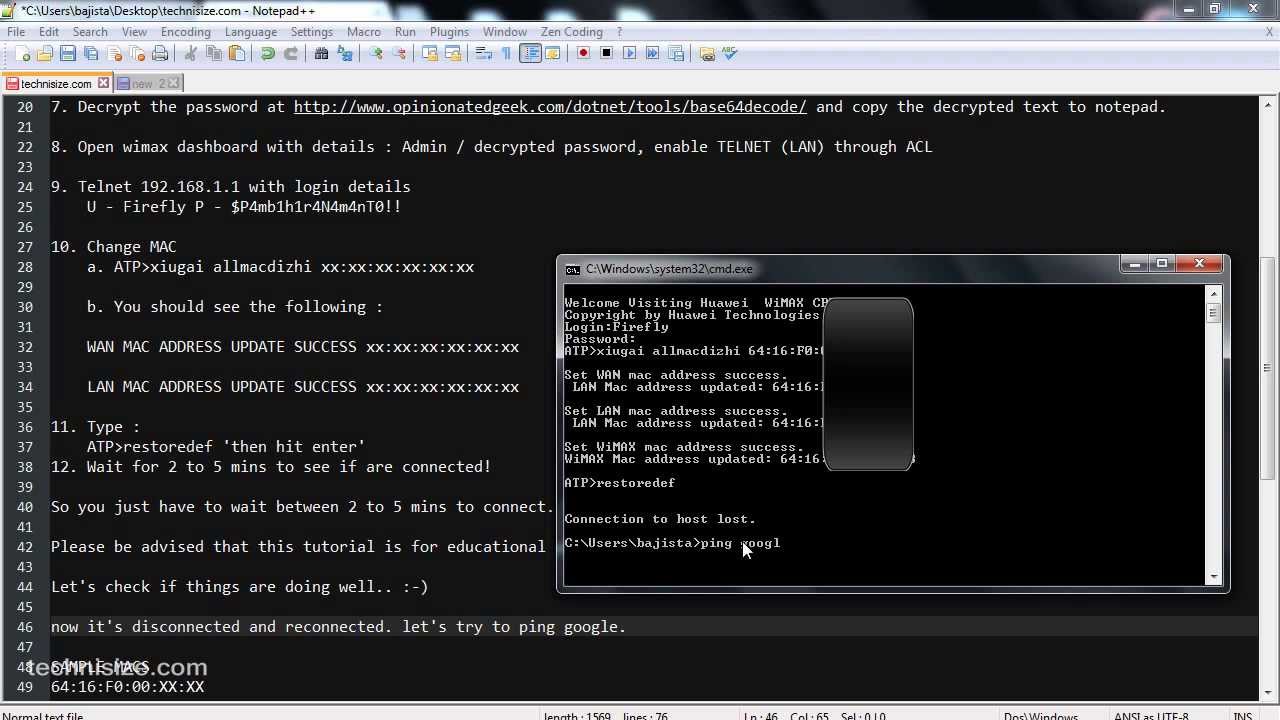The width and height of the screenshot is (1280, 720).
Task: Open Find with the binoculars icon
Action: click(x=322, y=53)
